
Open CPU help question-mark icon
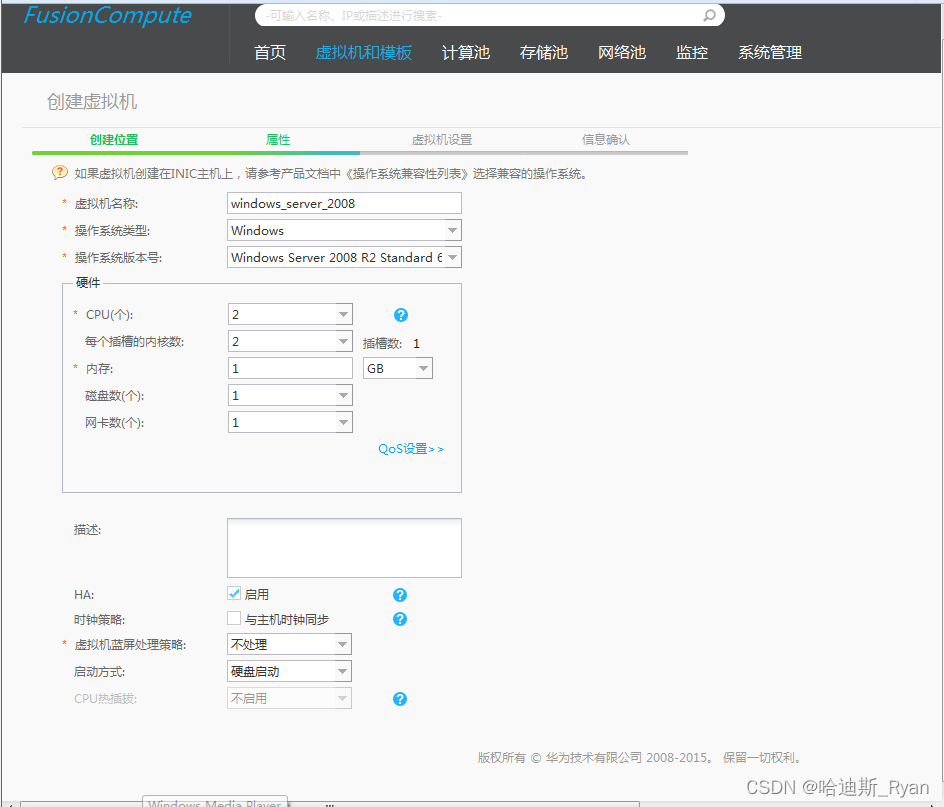401,315
